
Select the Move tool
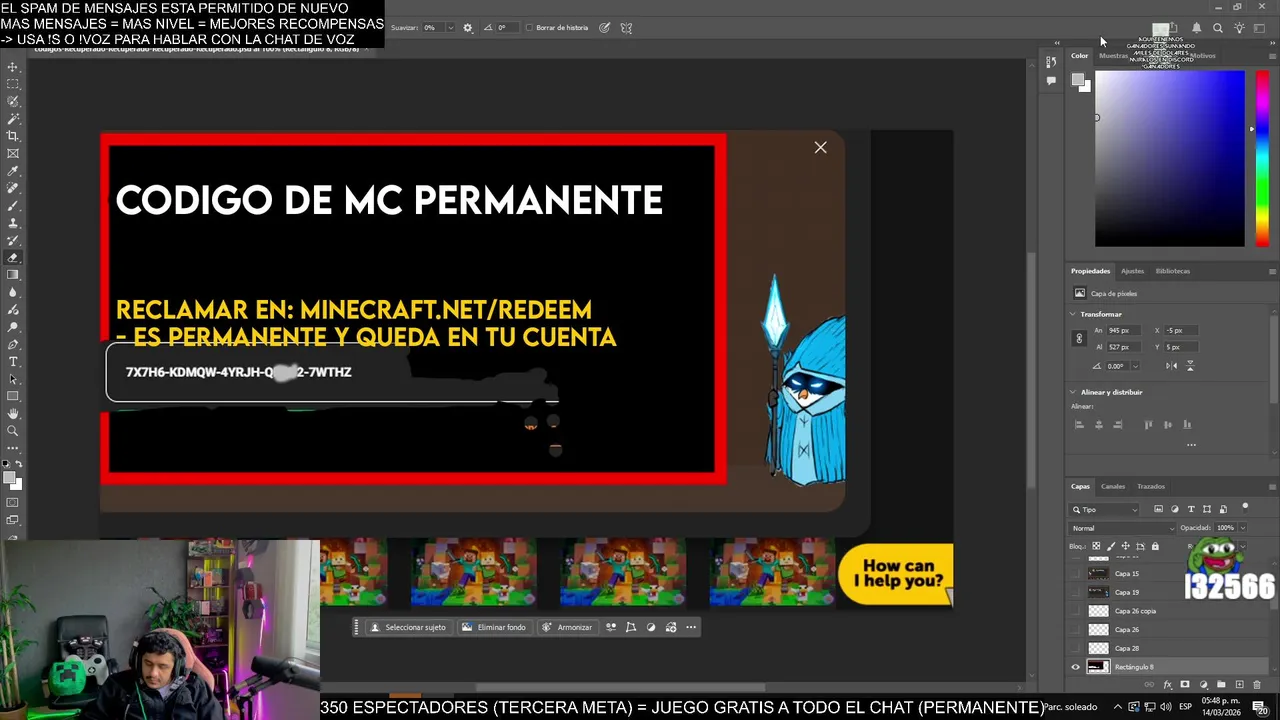click(x=13, y=67)
